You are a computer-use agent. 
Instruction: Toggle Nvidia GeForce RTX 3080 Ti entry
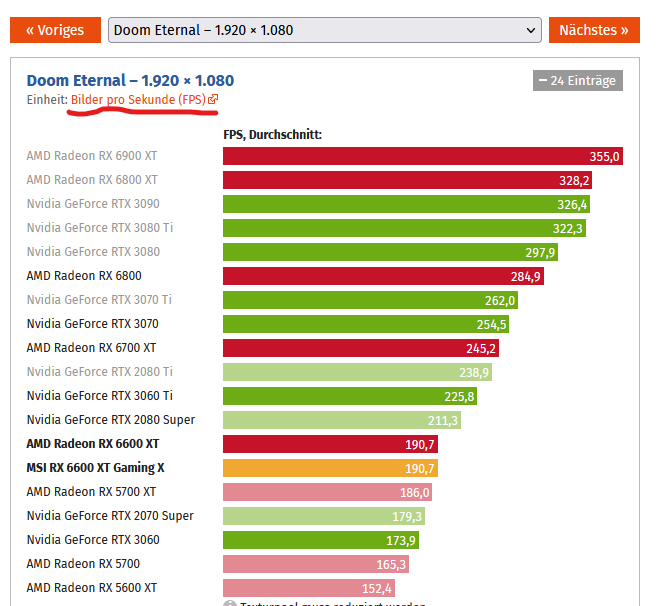pyautogui.click(x=100, y=228)
